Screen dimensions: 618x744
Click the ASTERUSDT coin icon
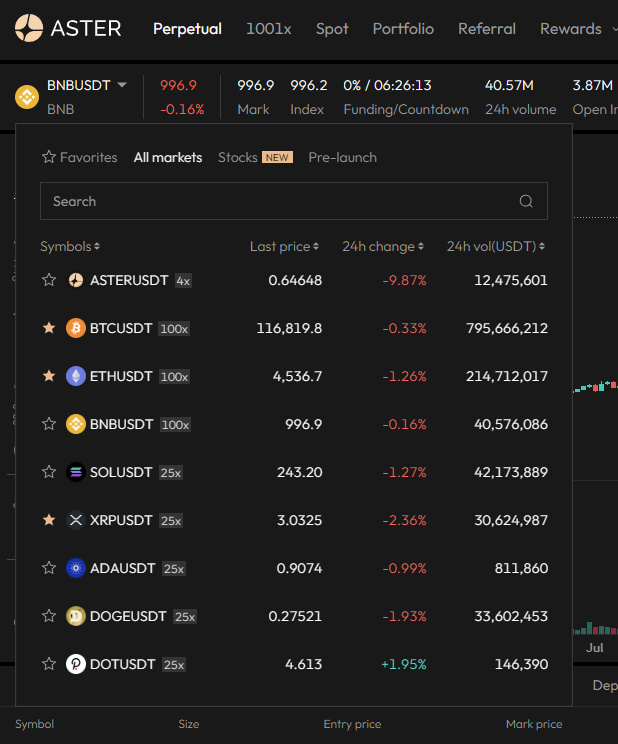tap(75, 280)
